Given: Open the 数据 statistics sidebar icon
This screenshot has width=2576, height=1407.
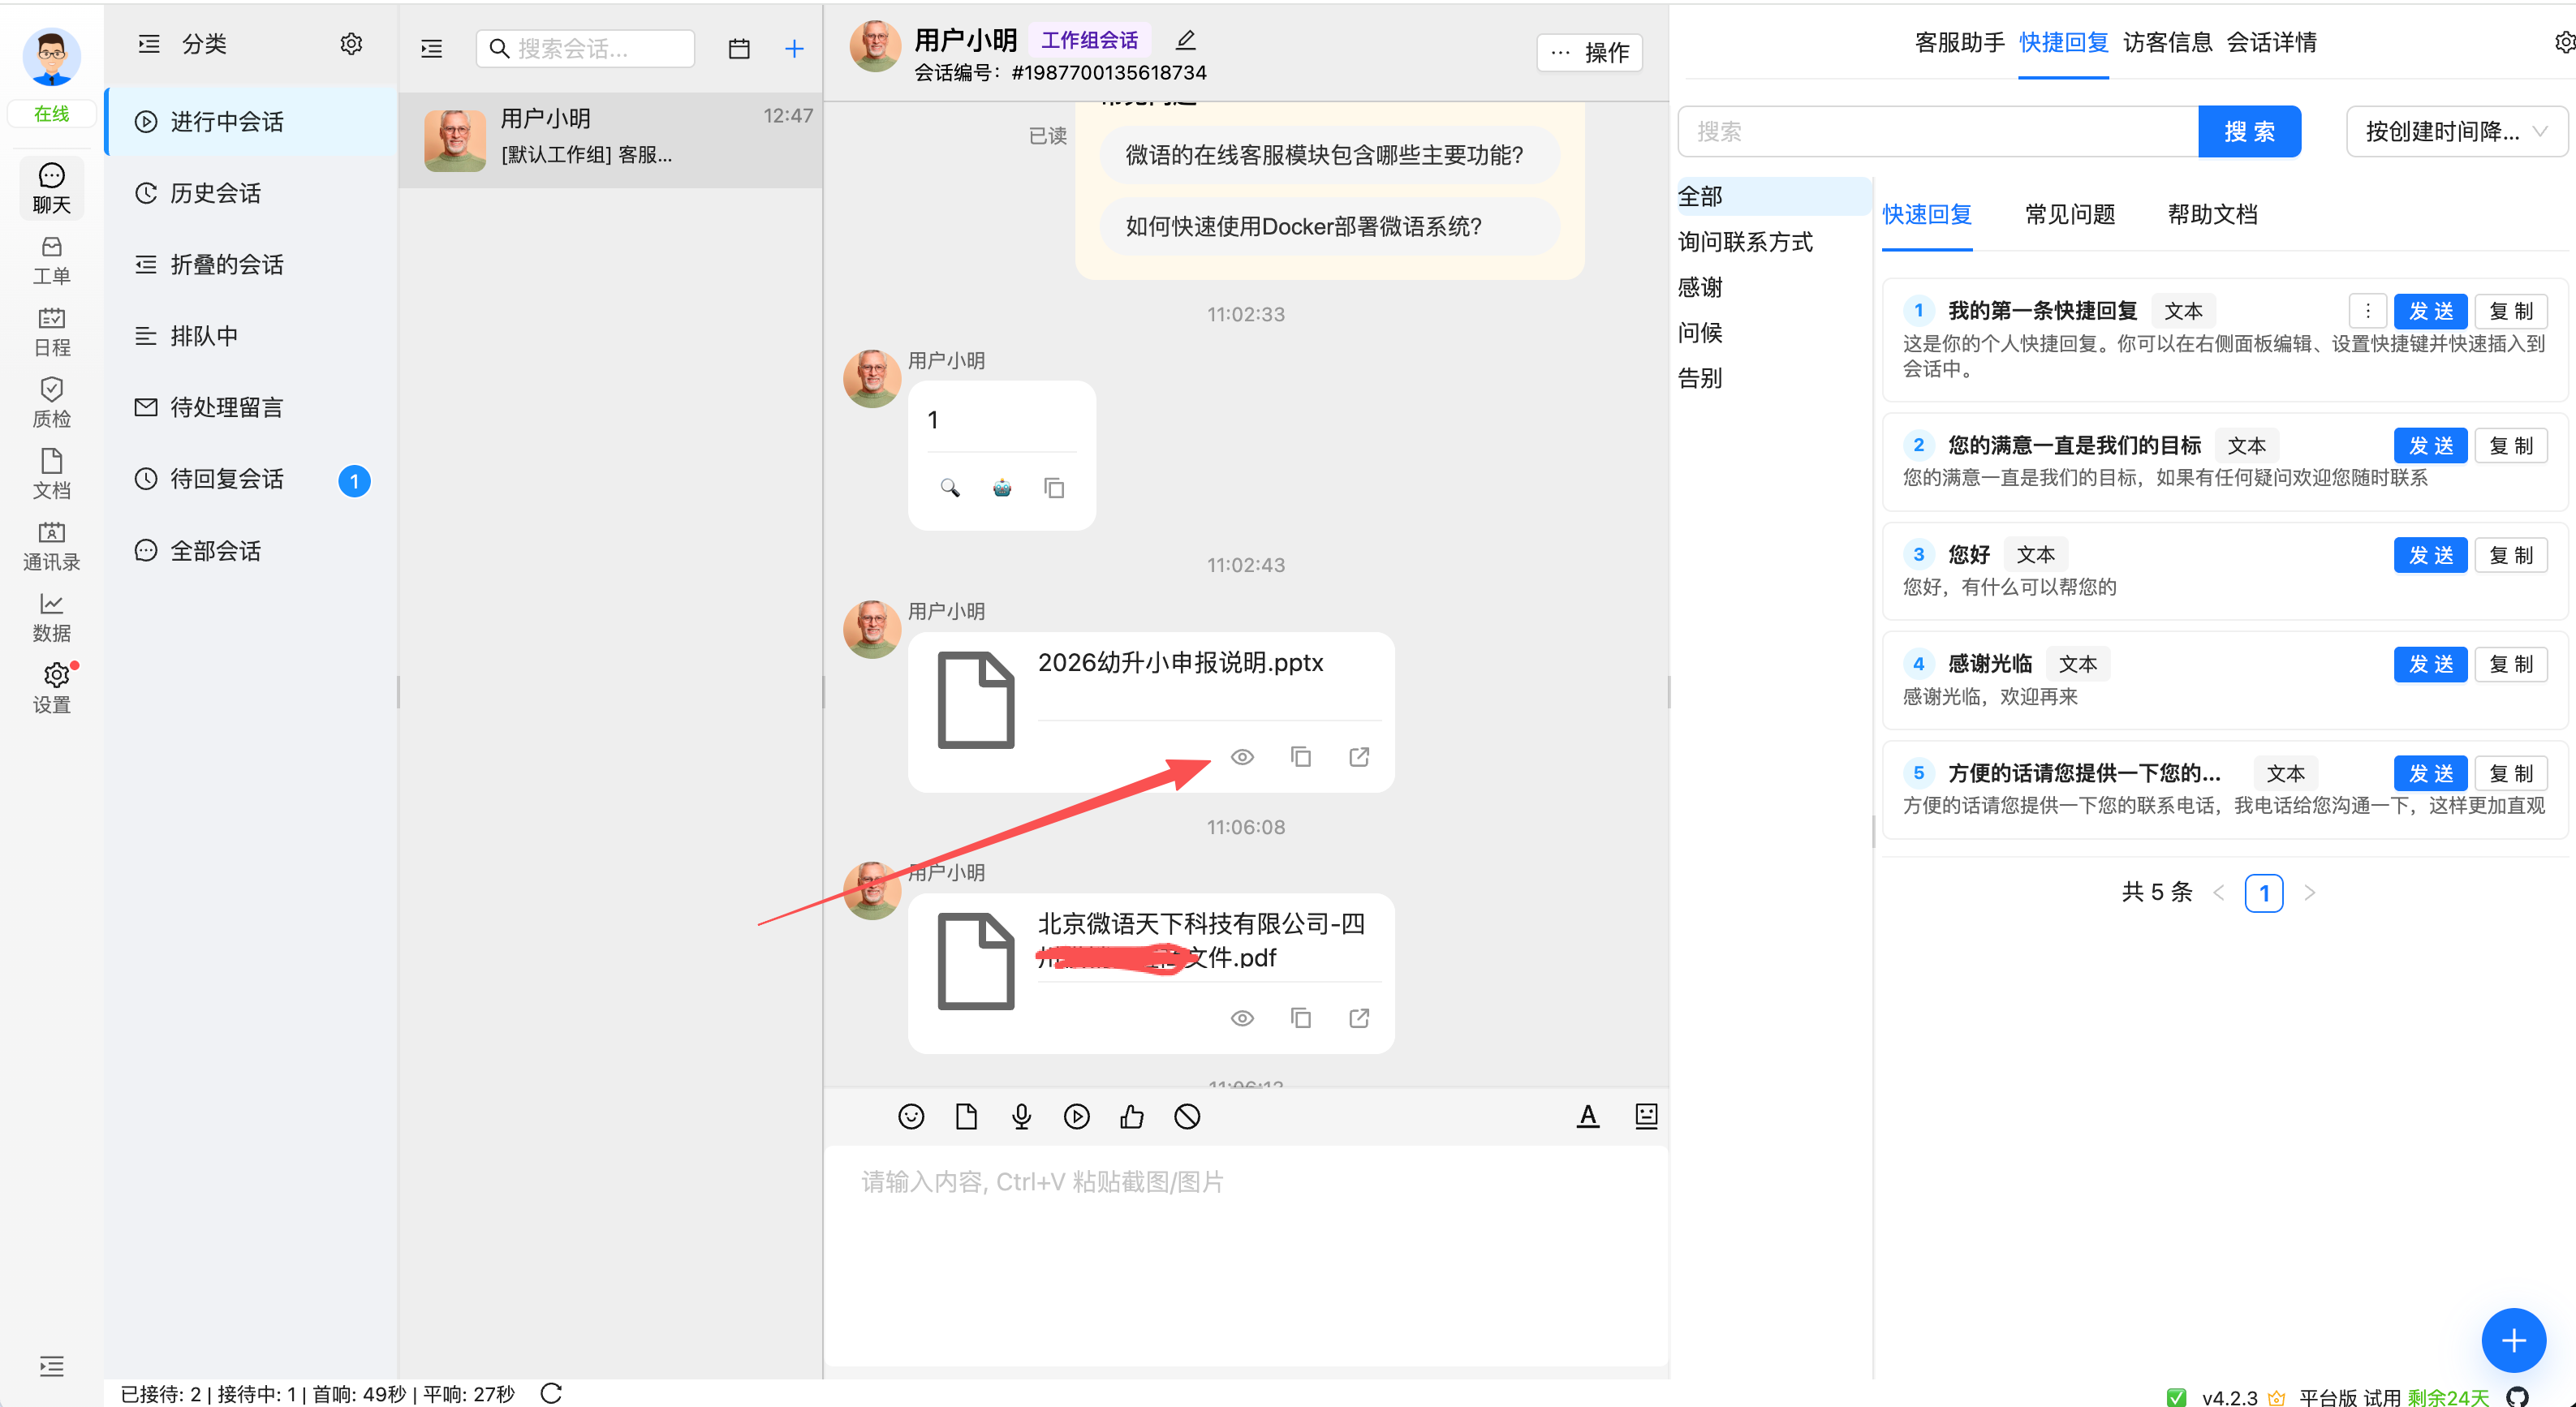Looking at the screenshot, I should pos(51,617).
